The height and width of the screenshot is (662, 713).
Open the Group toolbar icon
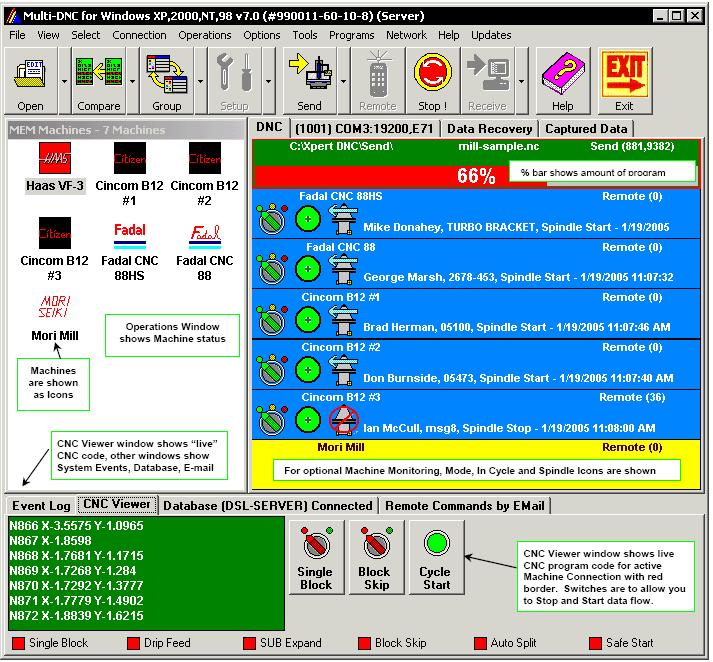click(x=166, y=80)
